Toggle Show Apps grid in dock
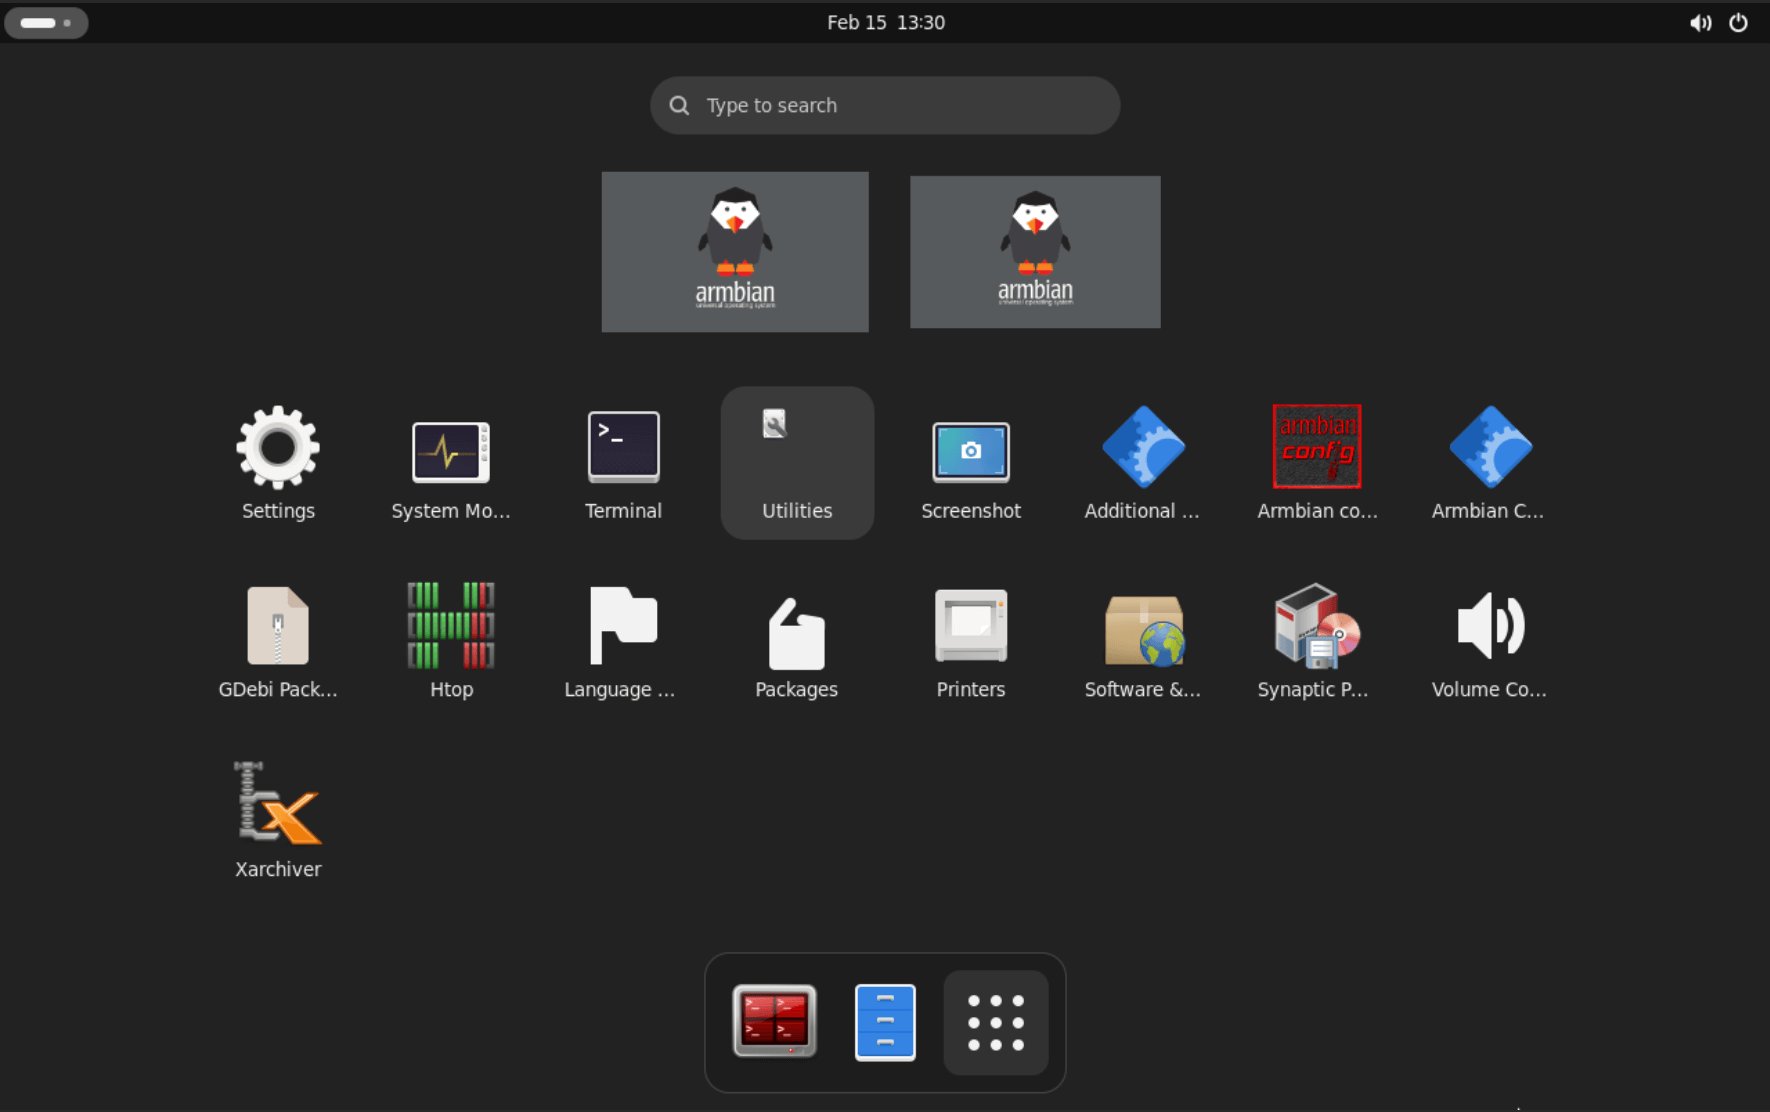This screenshot has height=1112, width=1770. tap(996, 1022)
